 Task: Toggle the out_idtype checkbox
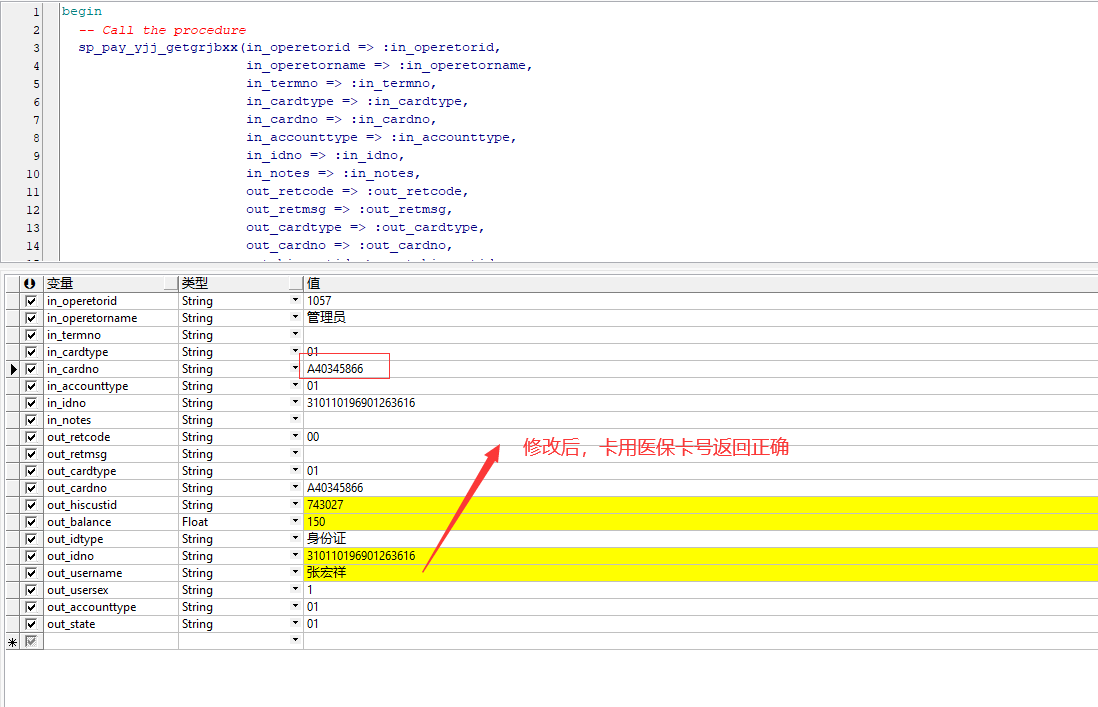pyautogui.click(x=31, y=539)
